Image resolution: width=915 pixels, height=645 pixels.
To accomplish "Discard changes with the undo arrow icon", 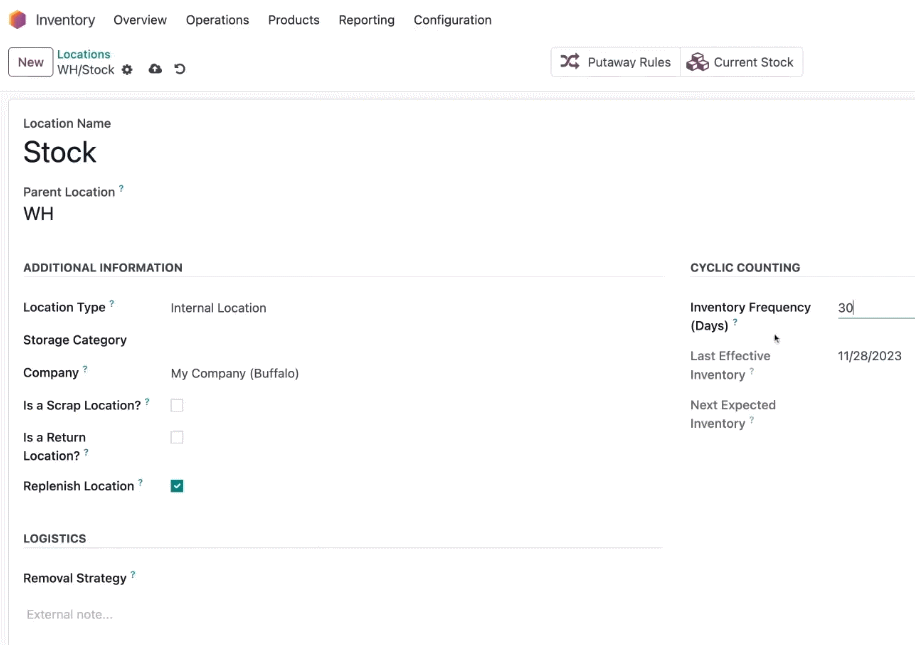I will [180, 69].
